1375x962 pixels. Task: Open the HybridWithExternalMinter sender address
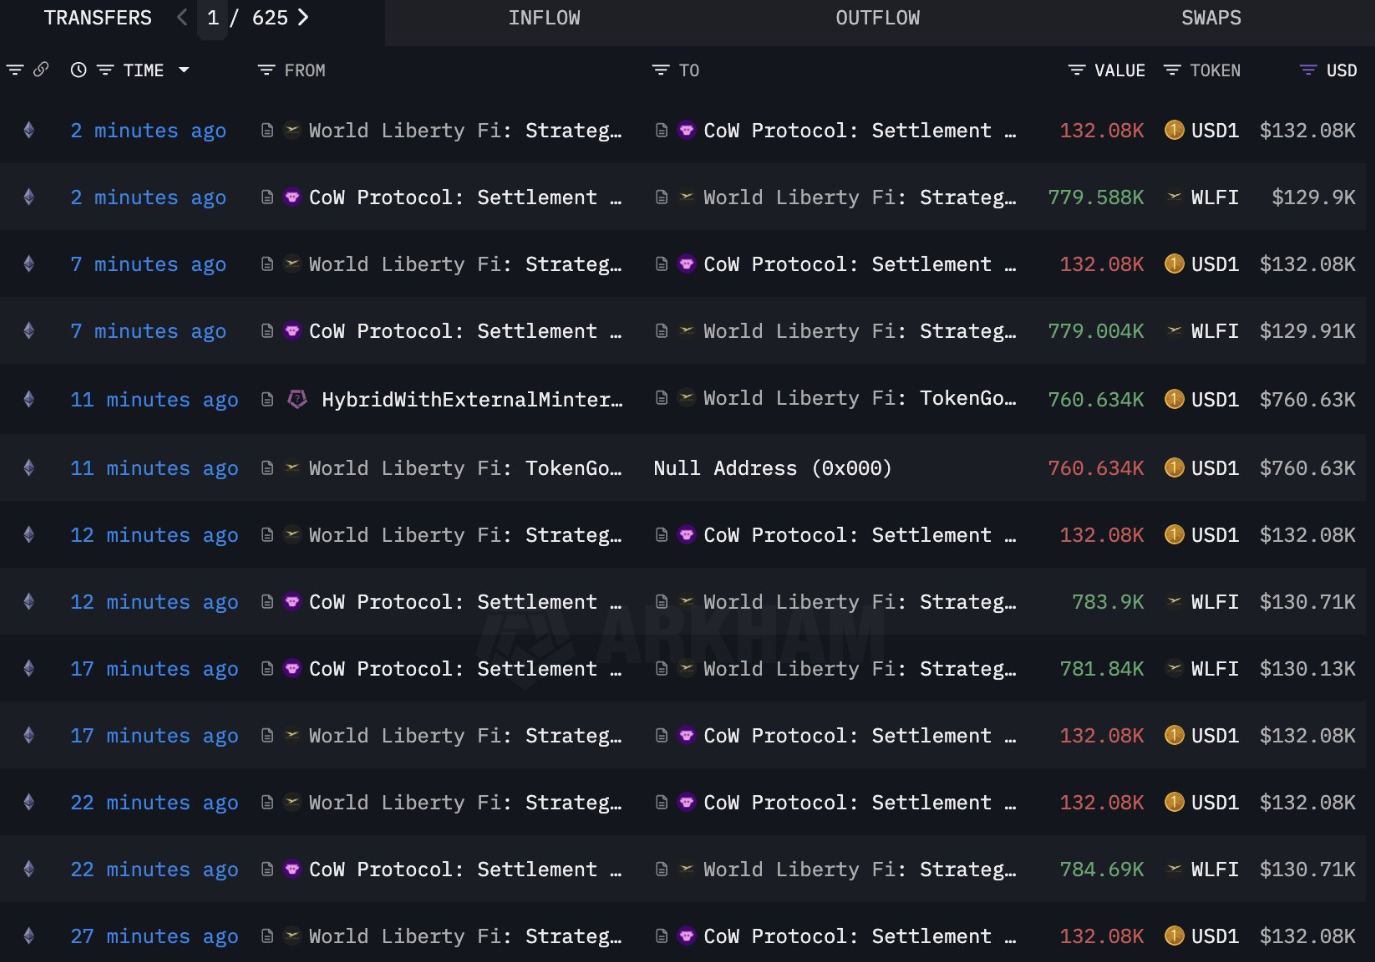click(471, 400)
